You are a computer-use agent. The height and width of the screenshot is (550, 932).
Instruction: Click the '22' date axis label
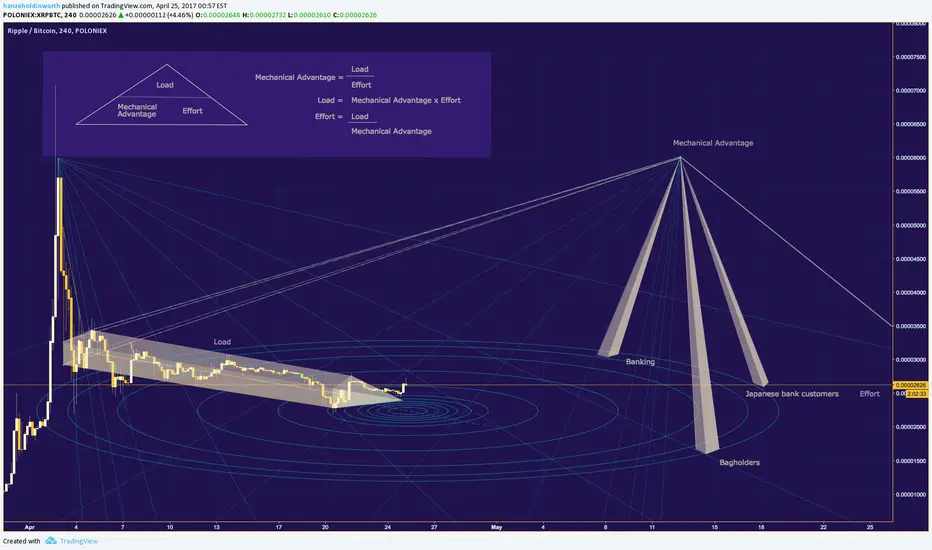[x=823, y=527]
